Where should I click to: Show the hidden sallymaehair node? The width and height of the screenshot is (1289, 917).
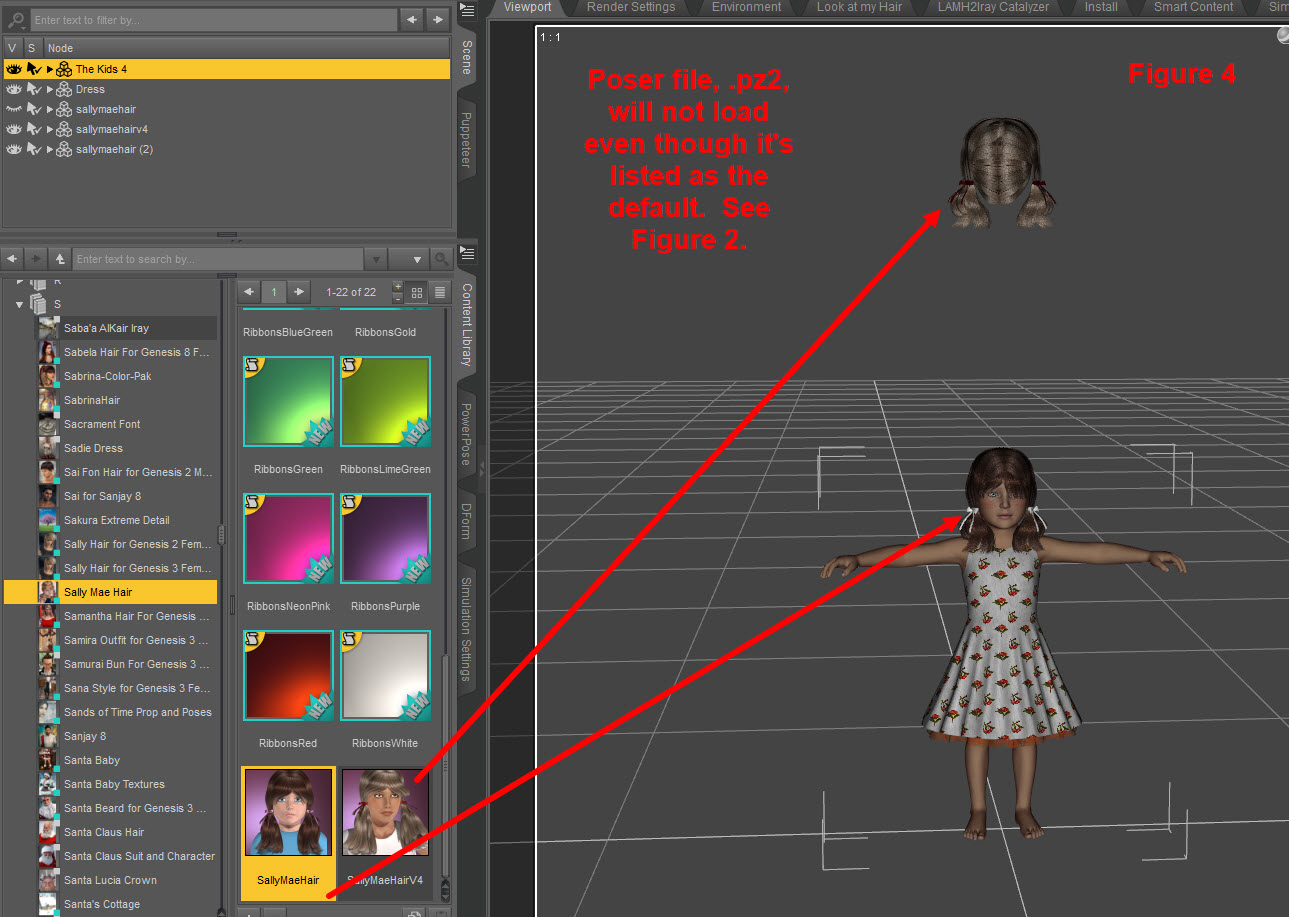(x=13, y=109)
